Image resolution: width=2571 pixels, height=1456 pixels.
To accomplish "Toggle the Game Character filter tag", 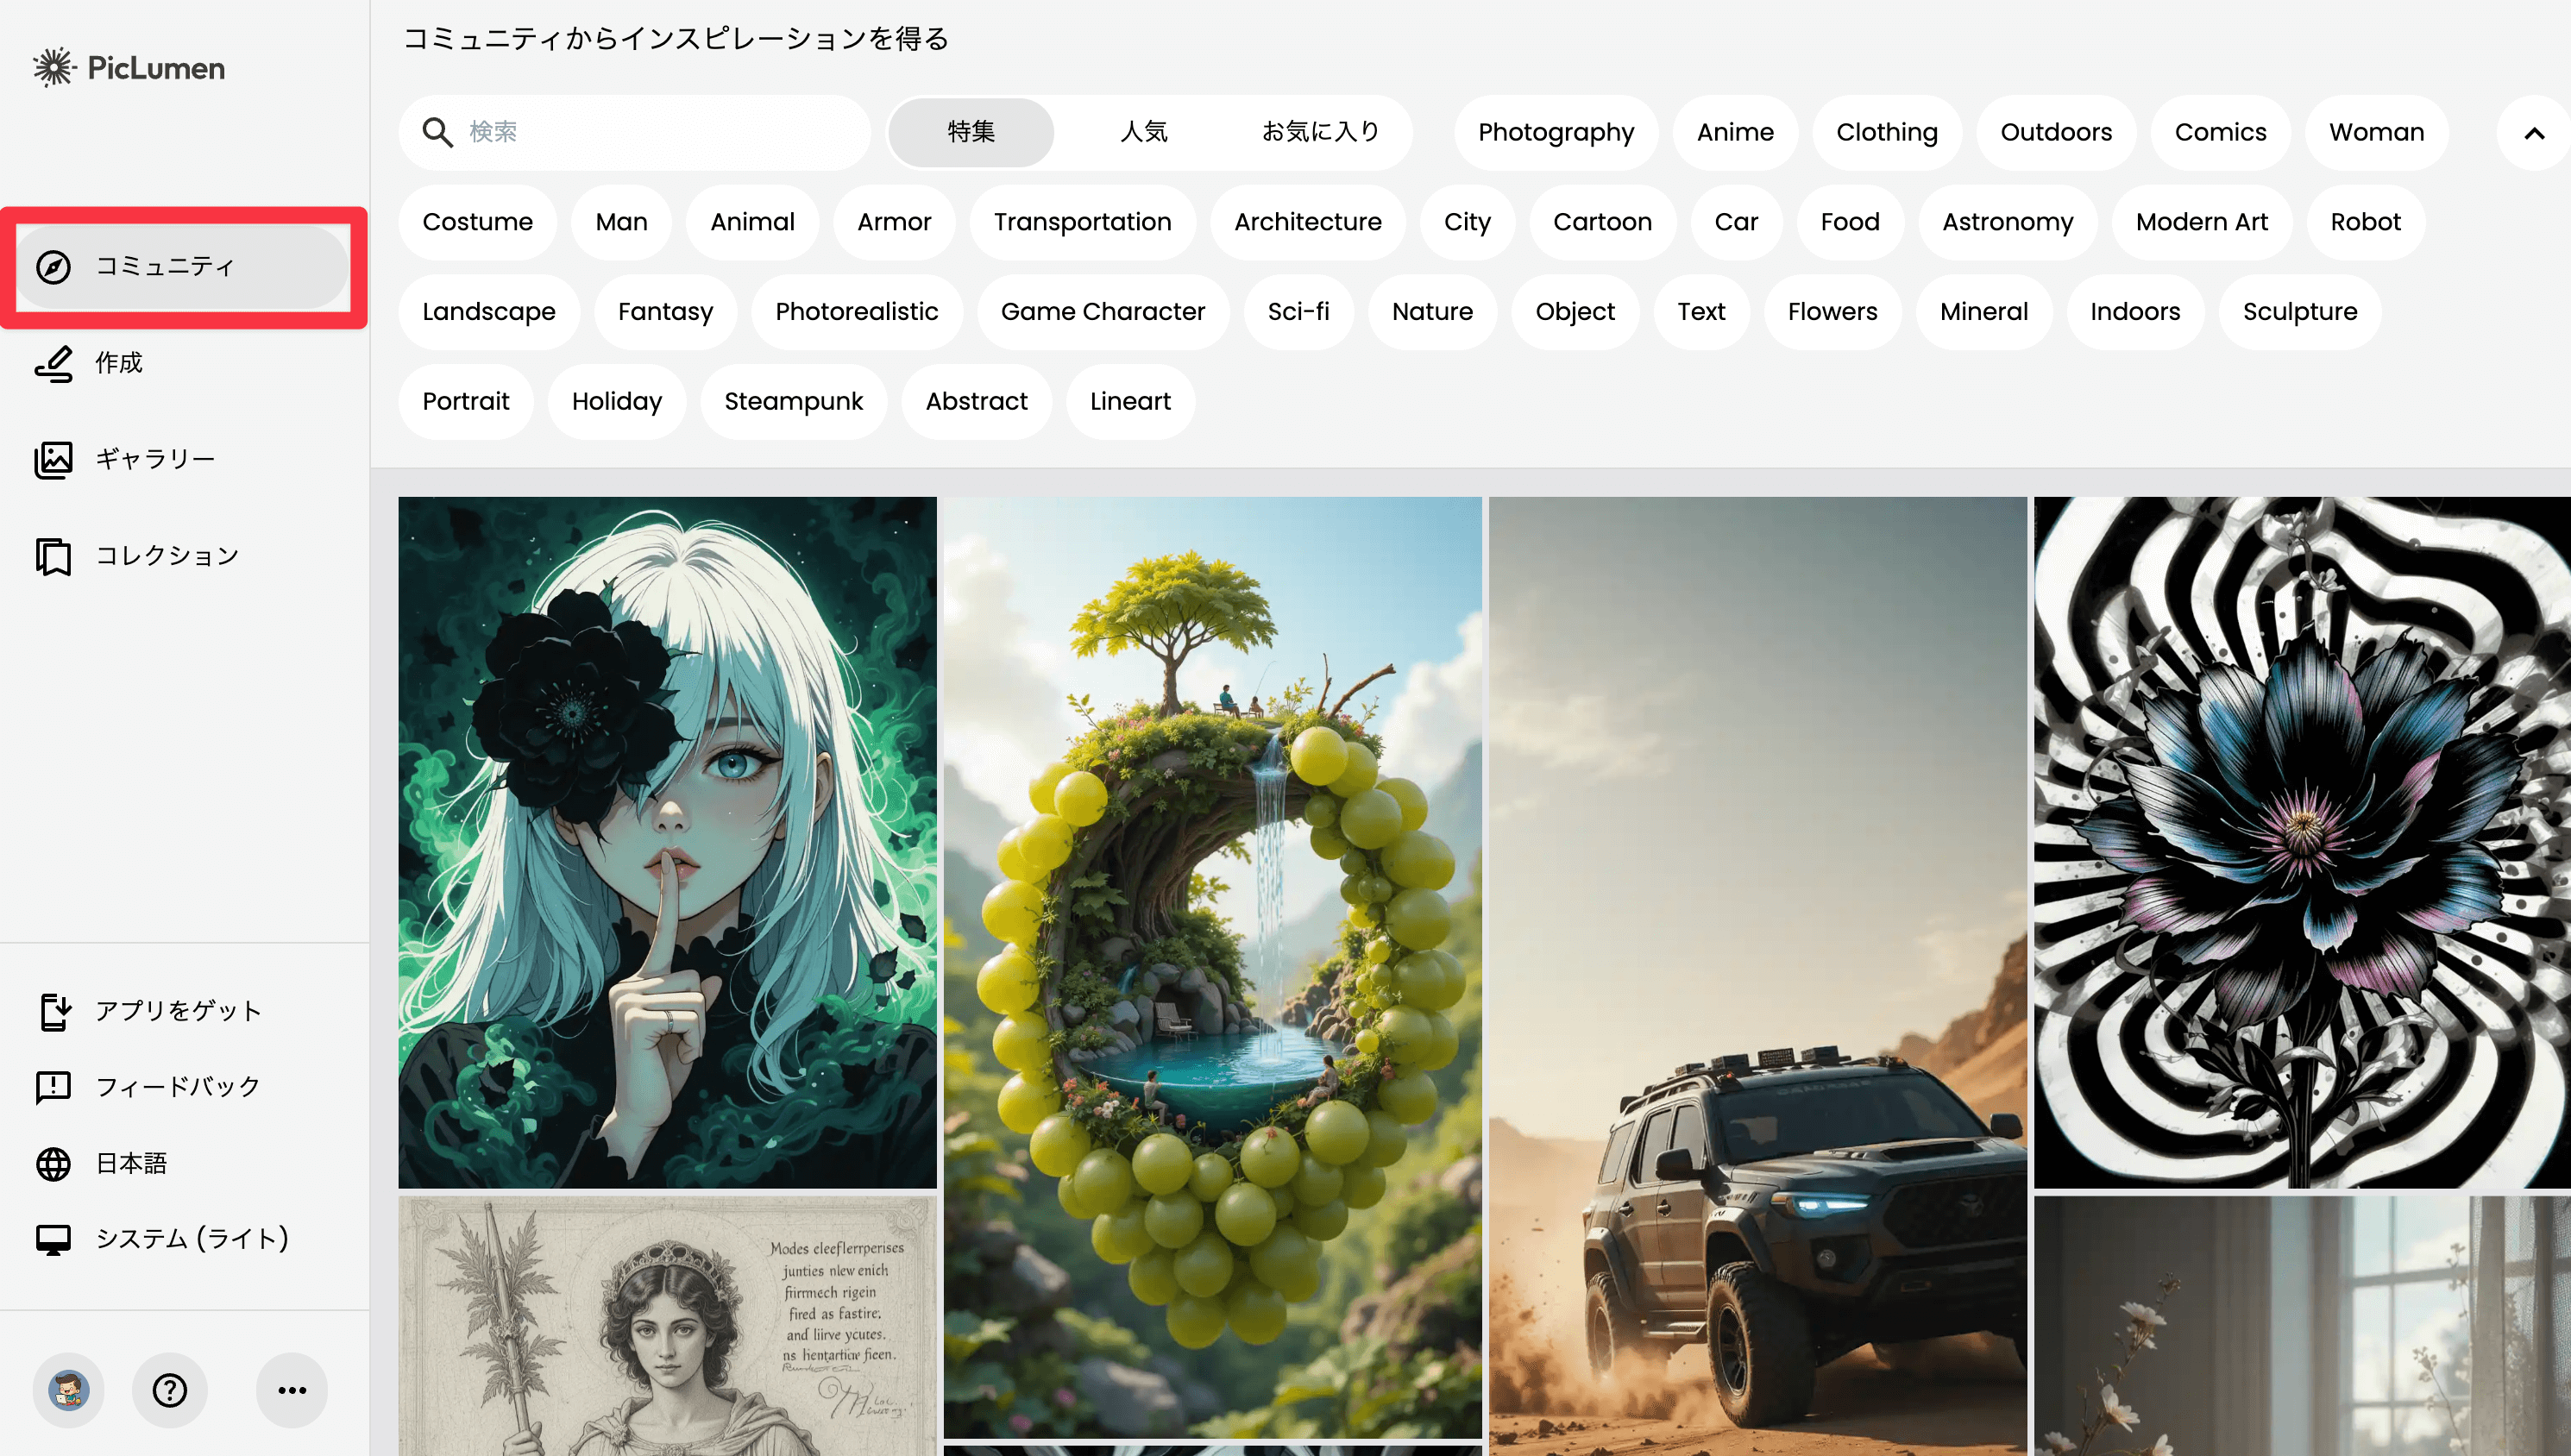I will click(1102, 311).
